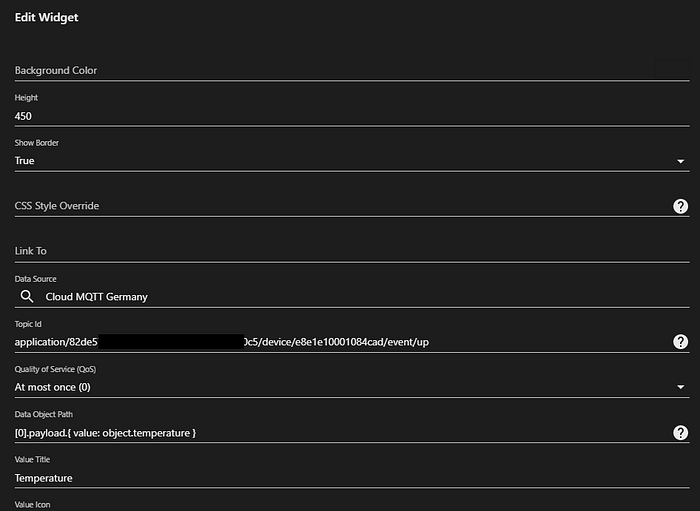This screenshot has height=511, width=700.
Task: Click the Data Source label
Action: click(x=36, y=279)
